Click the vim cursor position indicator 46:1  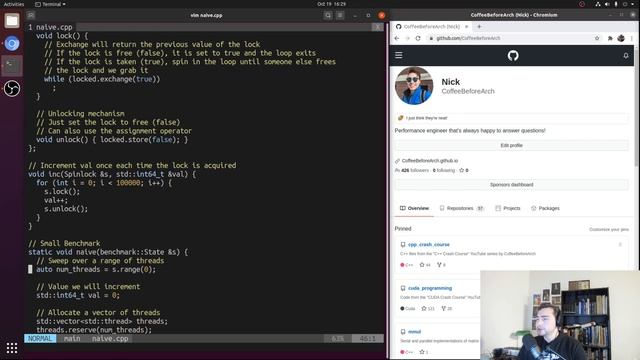tap(368, 338)
